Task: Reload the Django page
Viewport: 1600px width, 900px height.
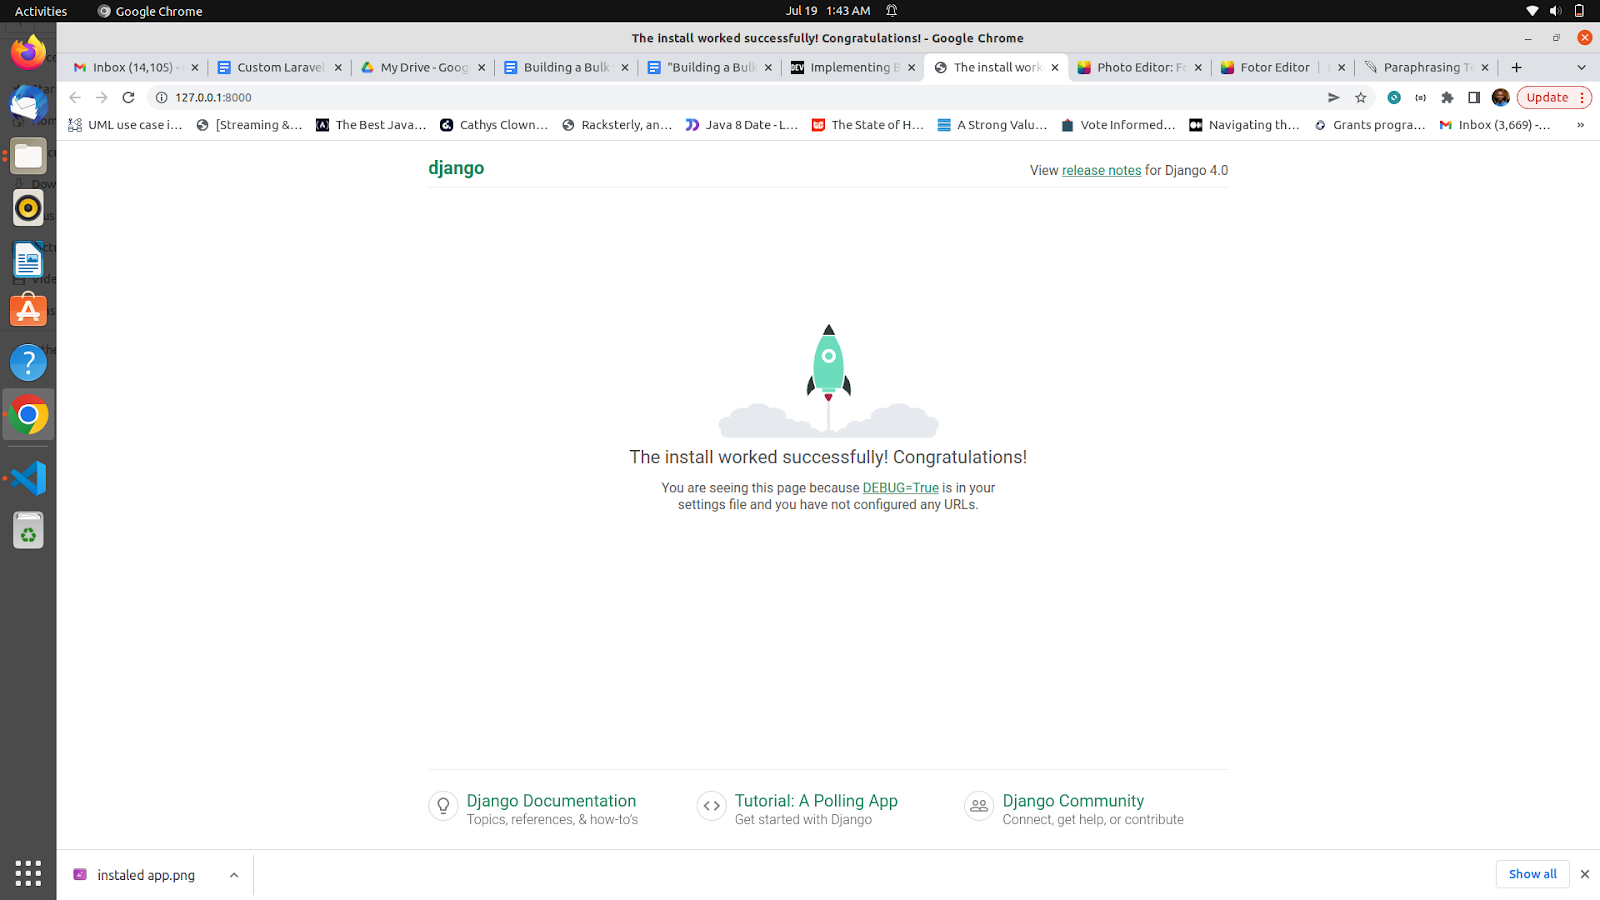Action: click(x=128, y=97)
